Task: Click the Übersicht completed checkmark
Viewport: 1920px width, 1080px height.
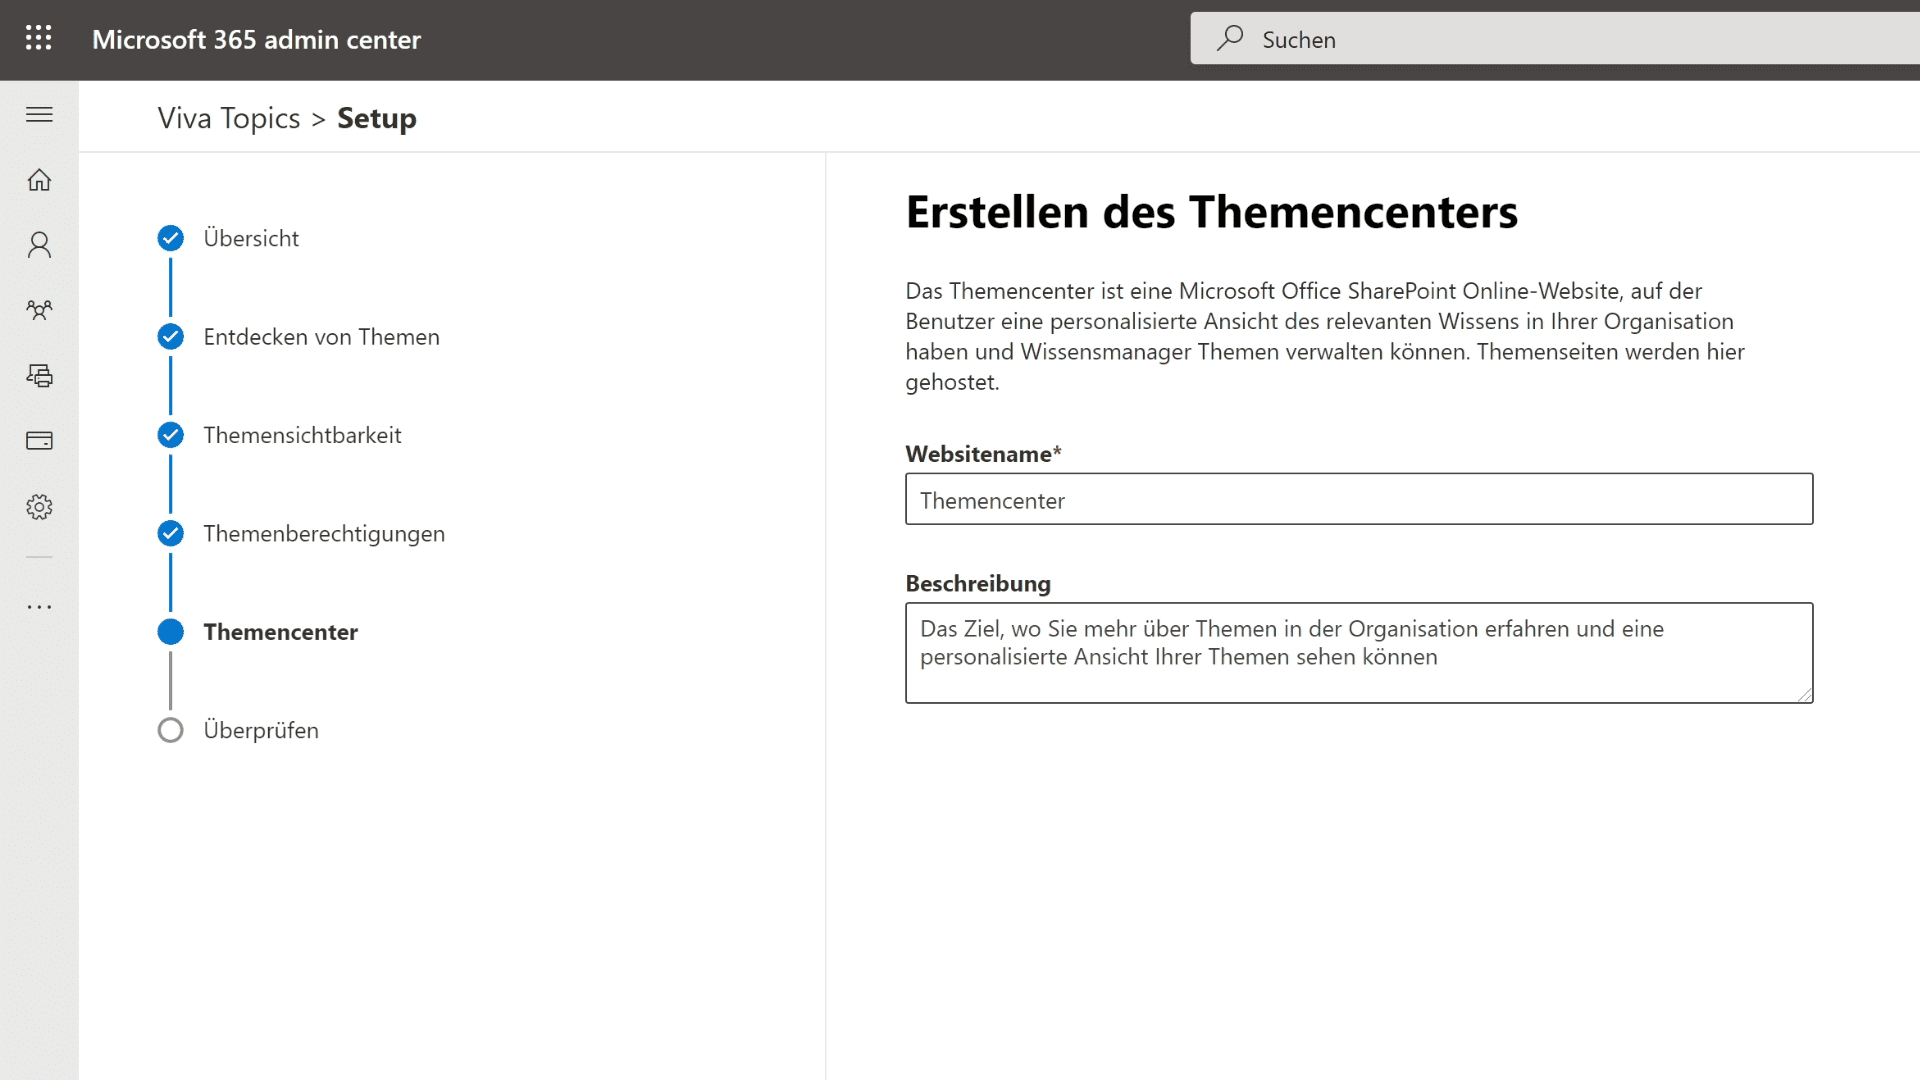Action: [171, 238]
